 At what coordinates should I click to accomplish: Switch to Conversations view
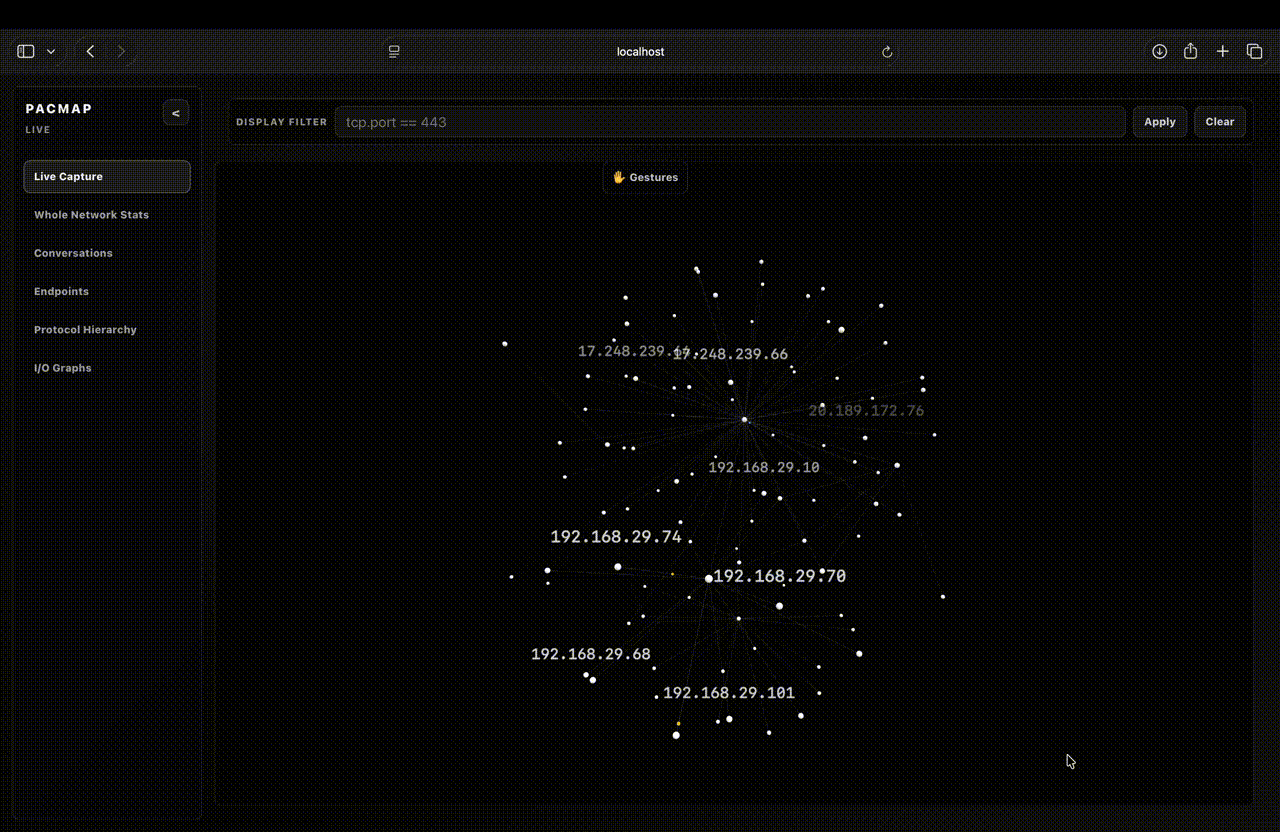pyautogui.click(x=107, y=253)
